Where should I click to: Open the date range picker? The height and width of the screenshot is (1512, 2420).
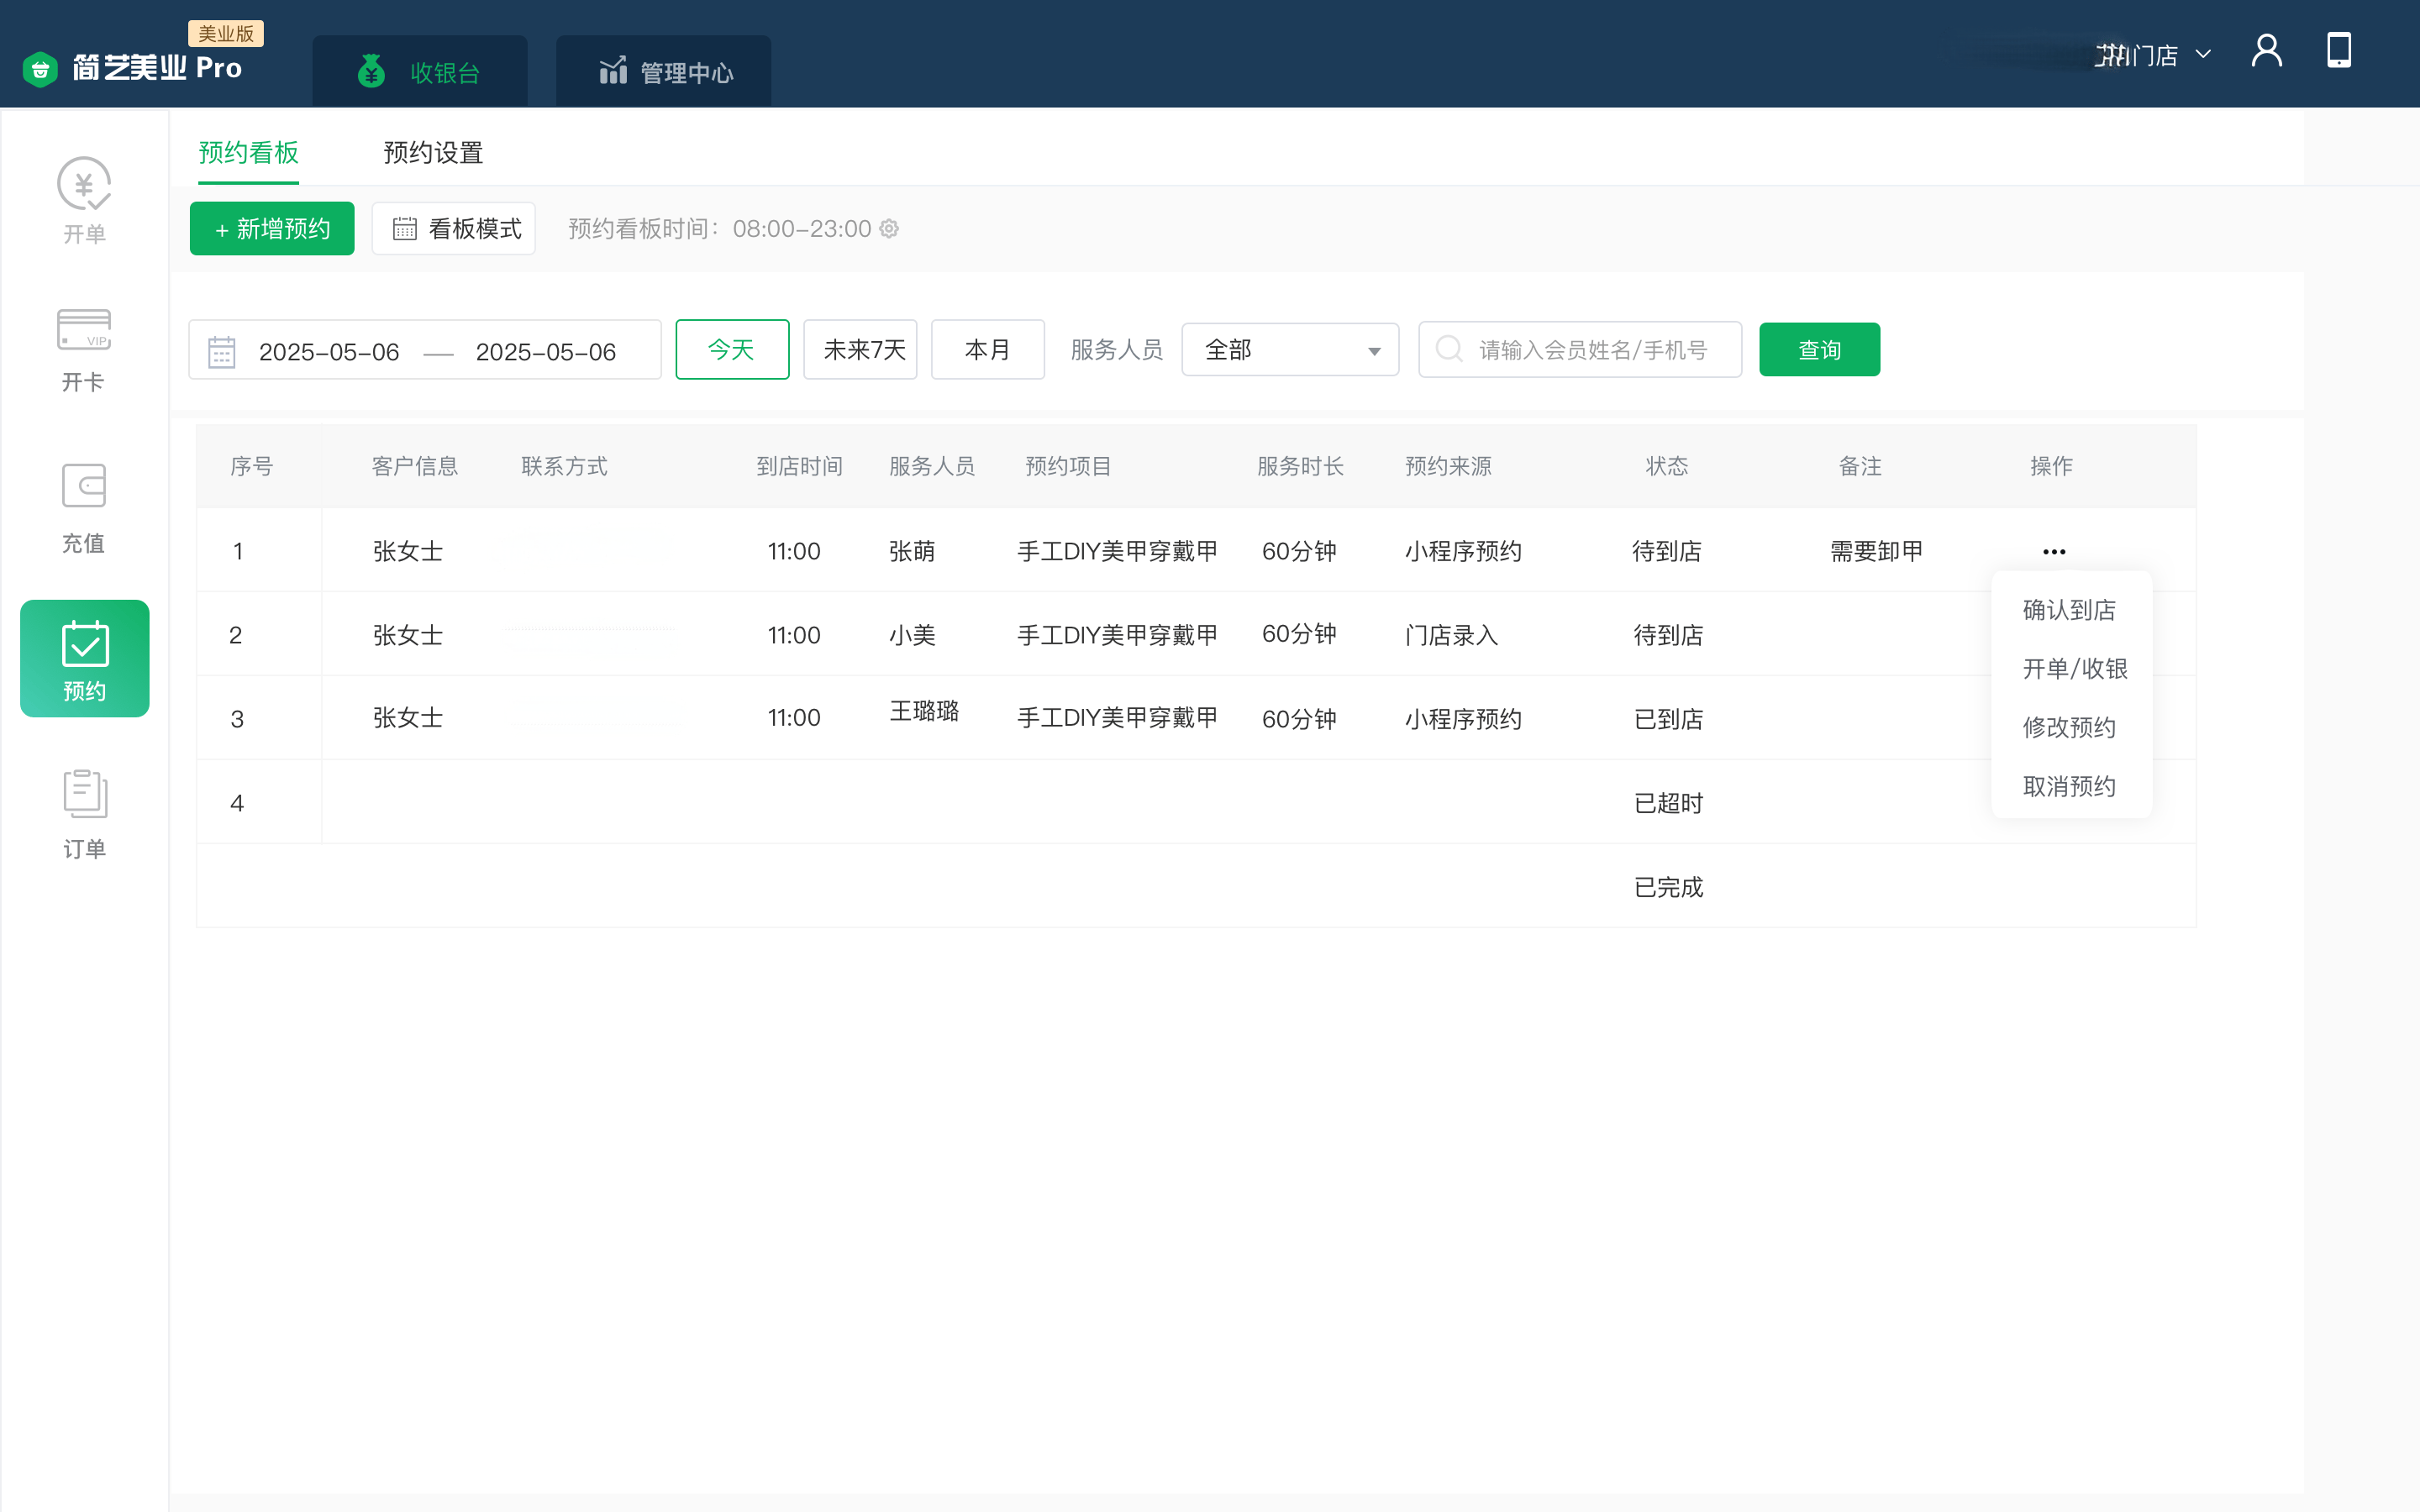point(425,351)
